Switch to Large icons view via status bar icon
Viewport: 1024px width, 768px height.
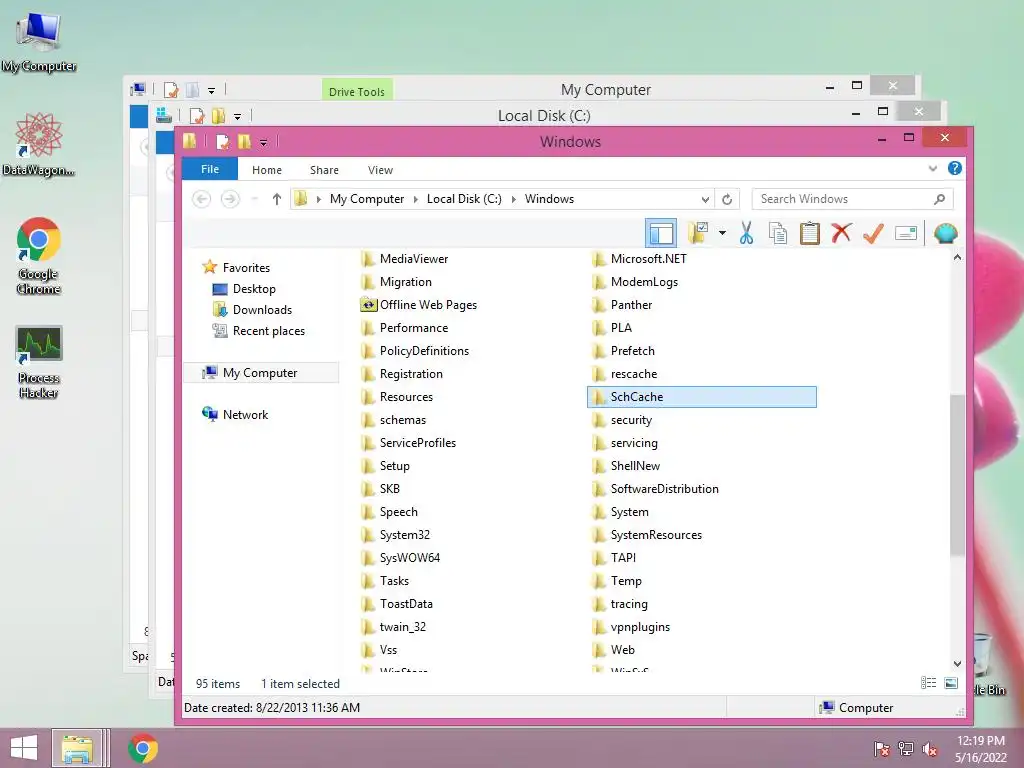pos(951,682)
